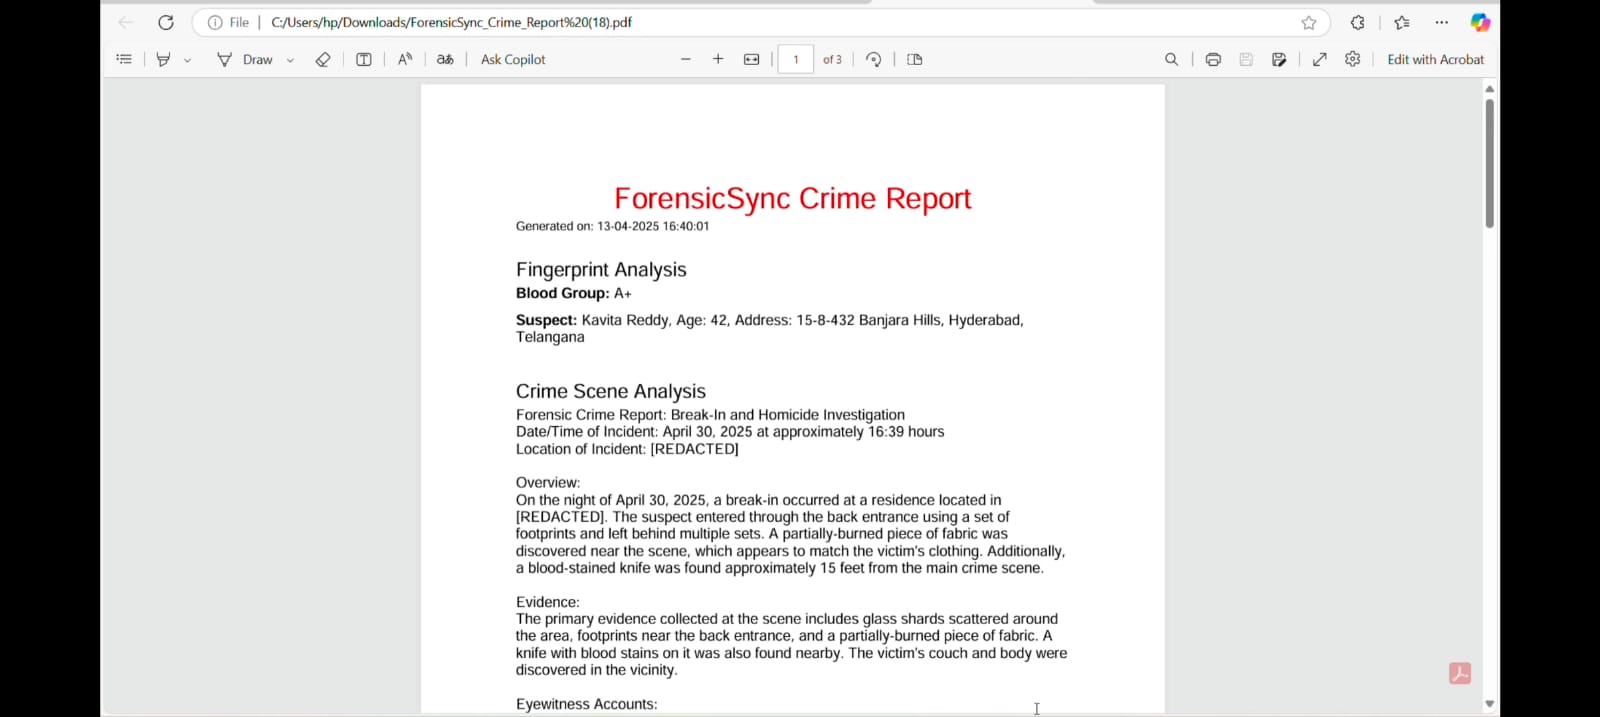This screenshot has height=717, width=1600.
Task: Zoom out with the minus button
Action: (x=686, y=59)
